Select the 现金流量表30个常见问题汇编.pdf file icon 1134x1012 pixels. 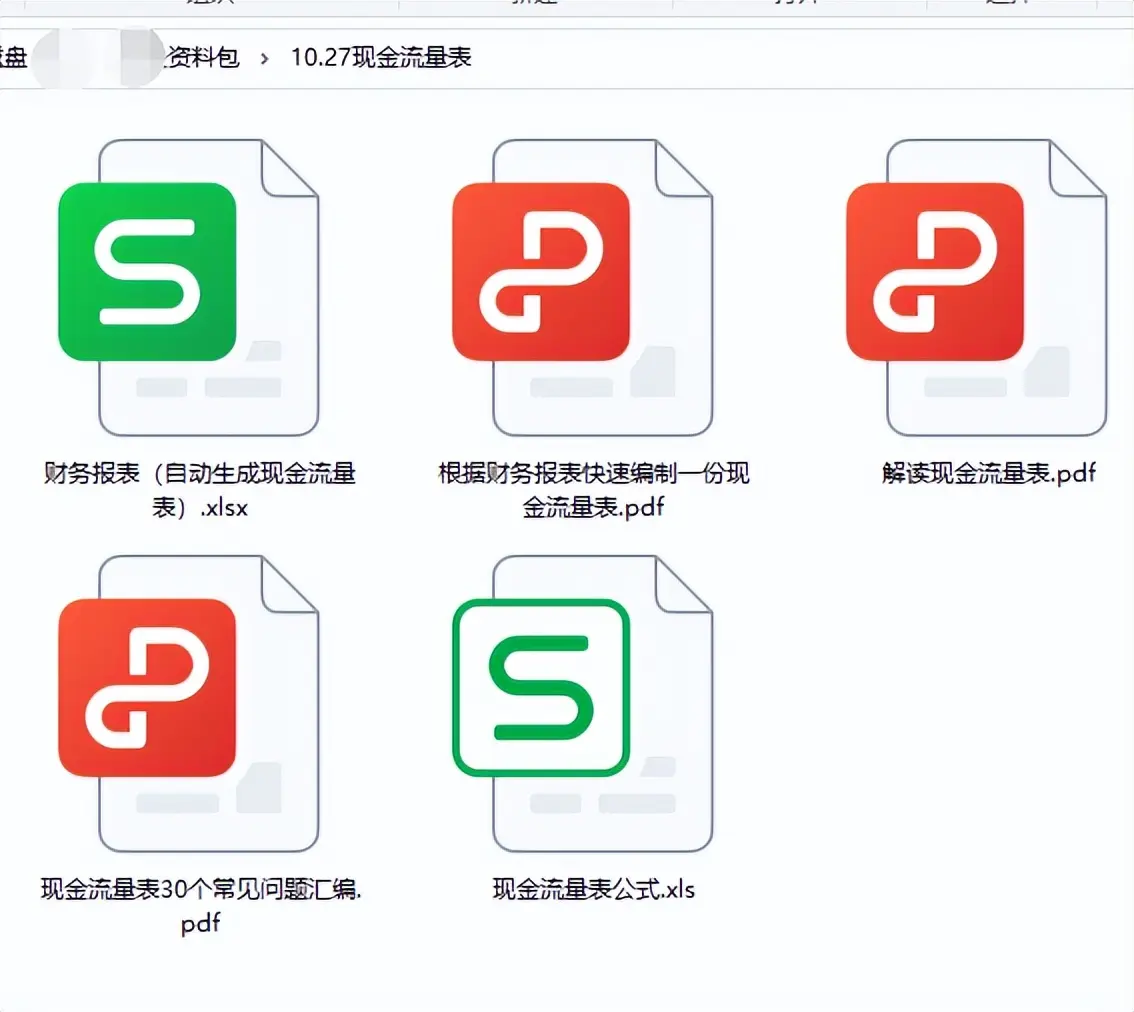click(x=189, y=703)
